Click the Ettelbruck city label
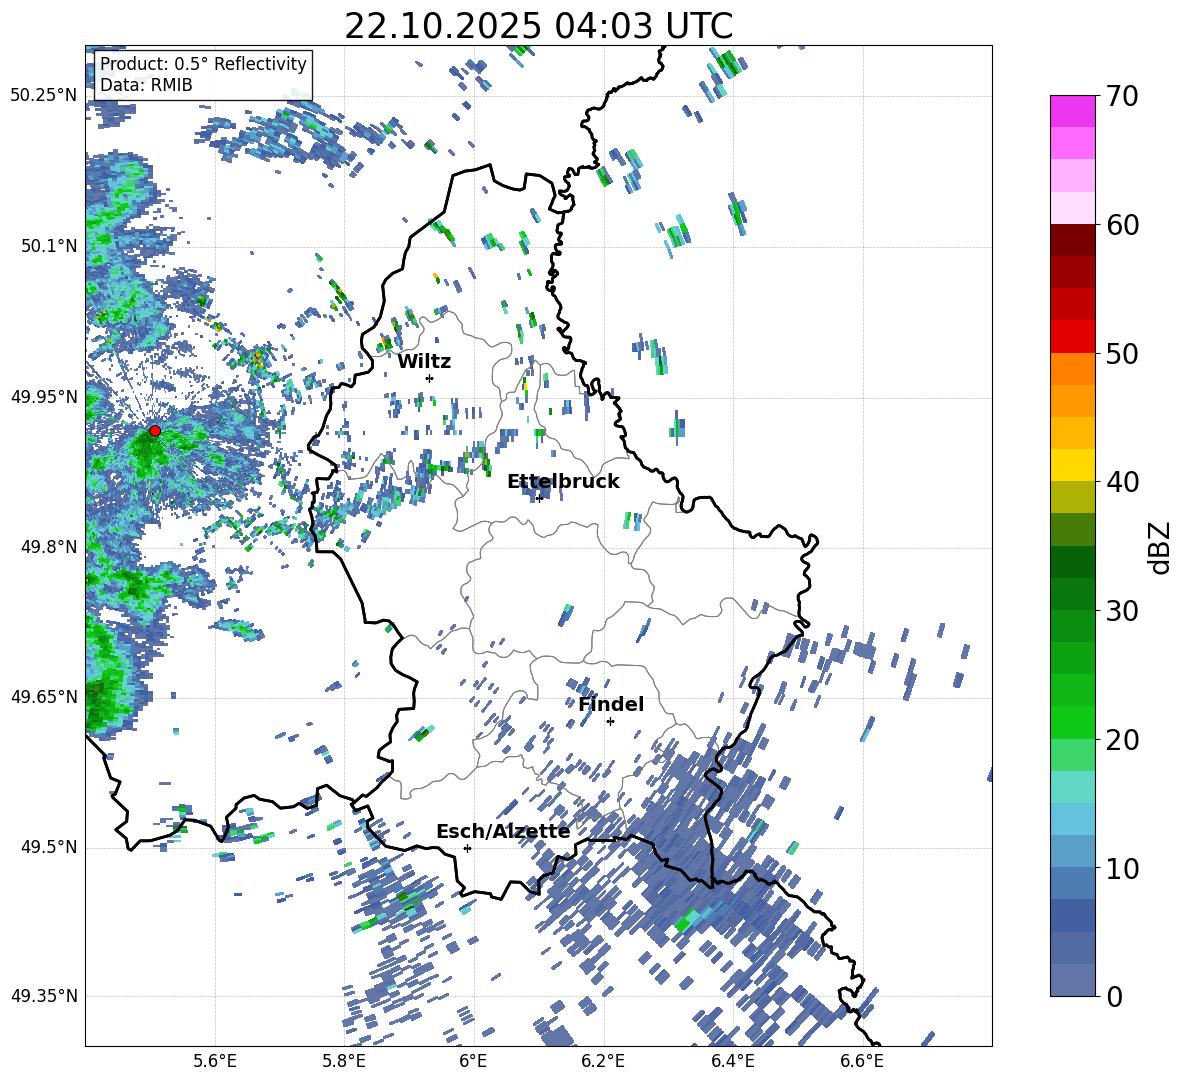 click(563, 482)
